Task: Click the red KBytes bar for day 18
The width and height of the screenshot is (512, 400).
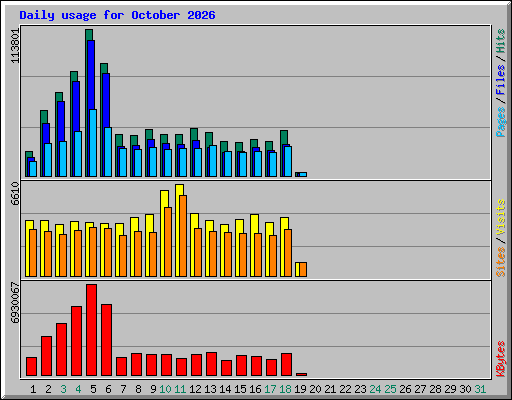Action: tap(286, 365)
